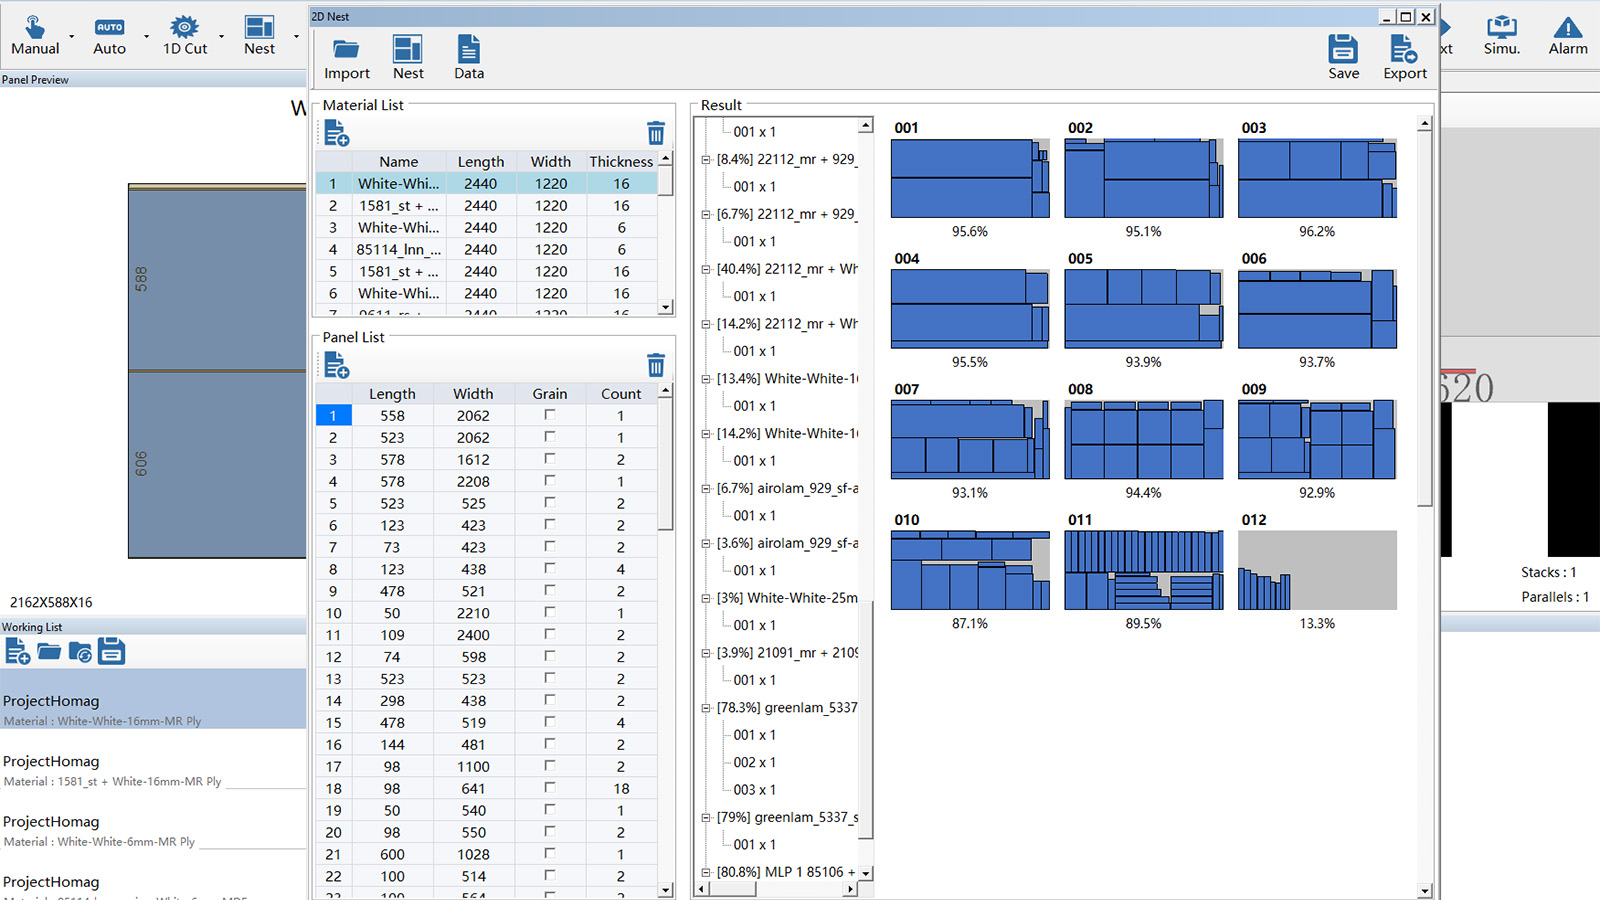The image size is (1600, 900).
Task: Open nesting layout thumbnail 012
Action: 1317,571
